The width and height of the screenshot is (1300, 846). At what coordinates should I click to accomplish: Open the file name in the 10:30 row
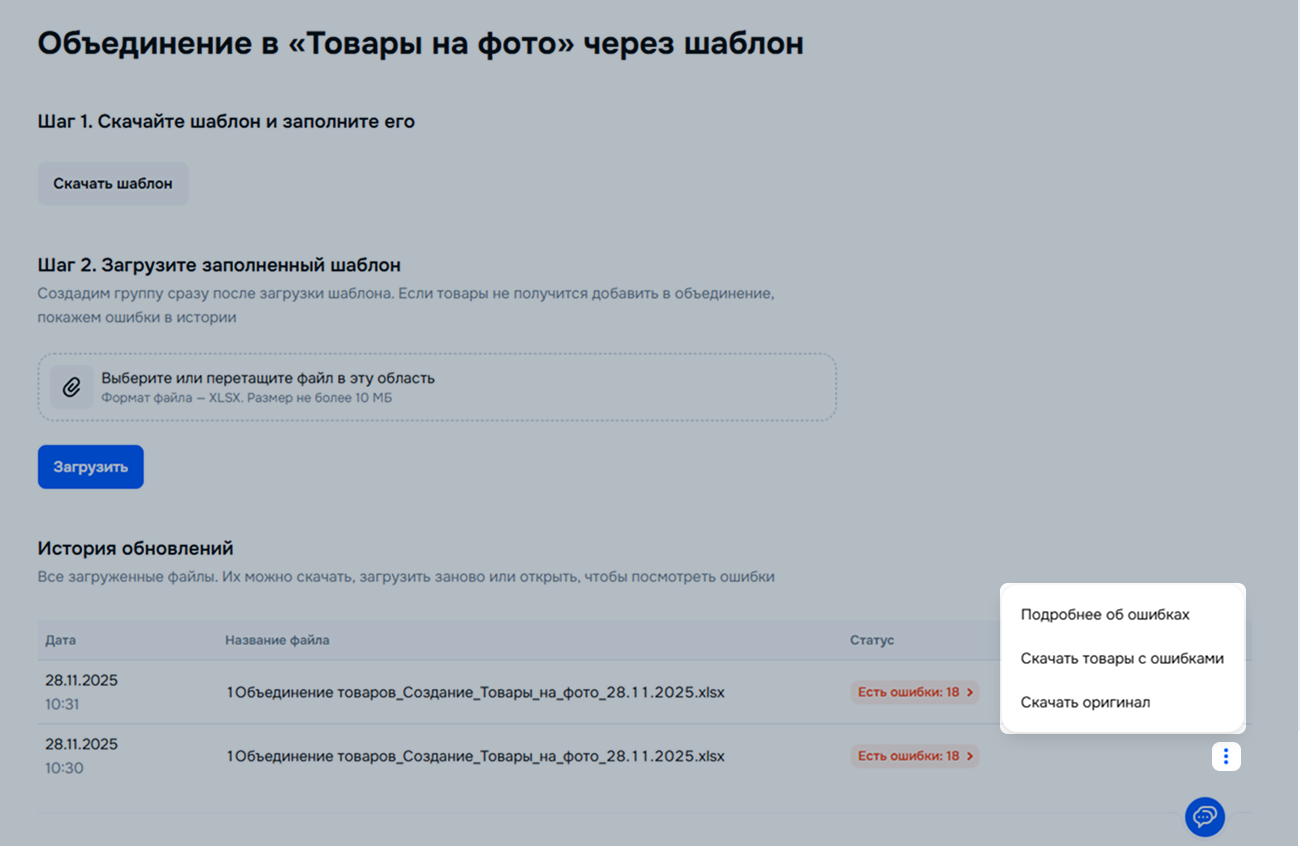point(475,756)
